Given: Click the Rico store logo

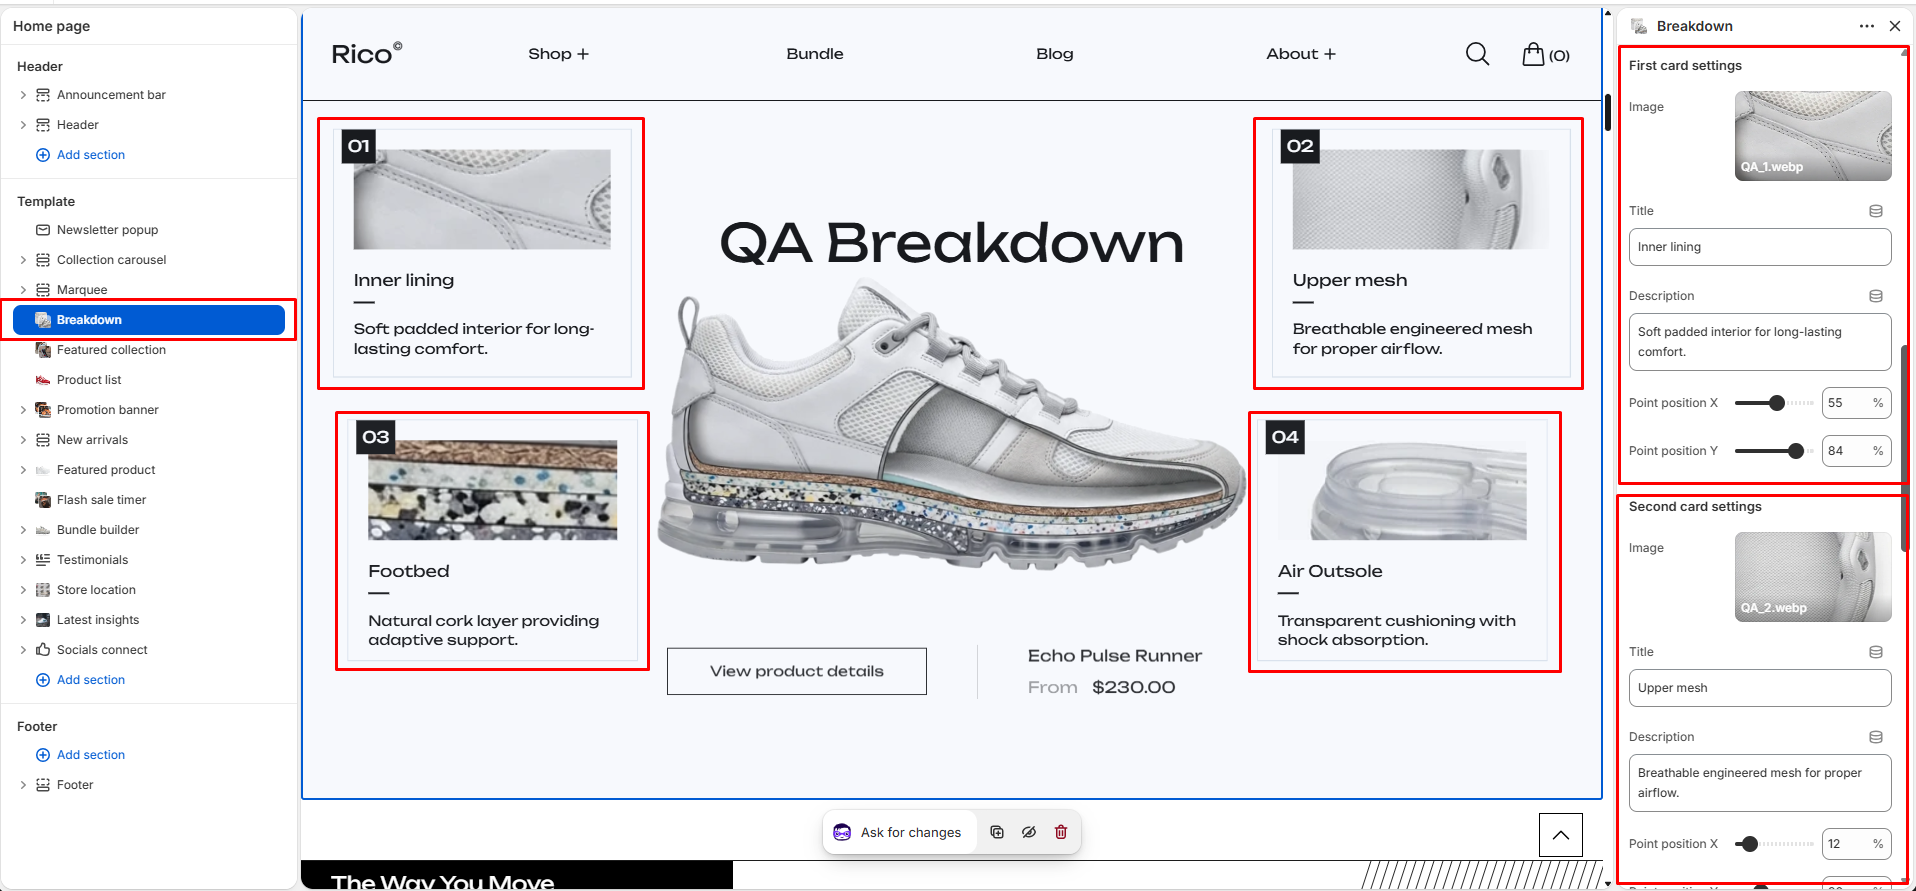Looking at the screenshot, I should (x=367, y=54).
